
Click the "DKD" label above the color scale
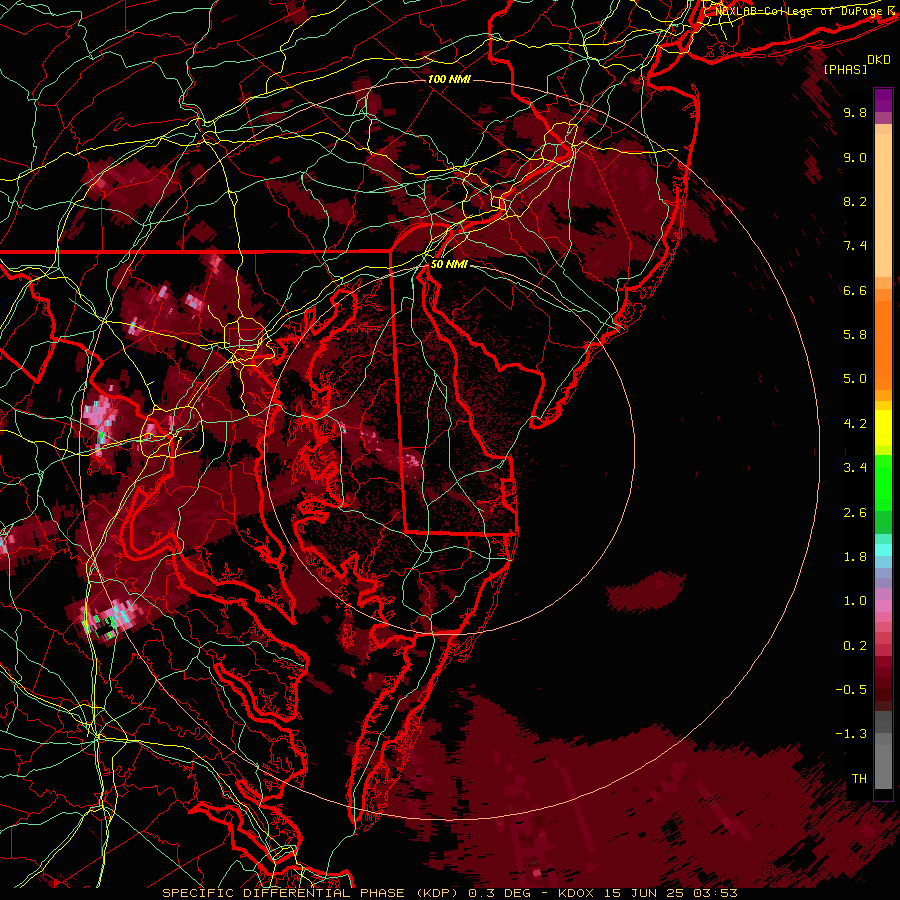coord(878,60)
